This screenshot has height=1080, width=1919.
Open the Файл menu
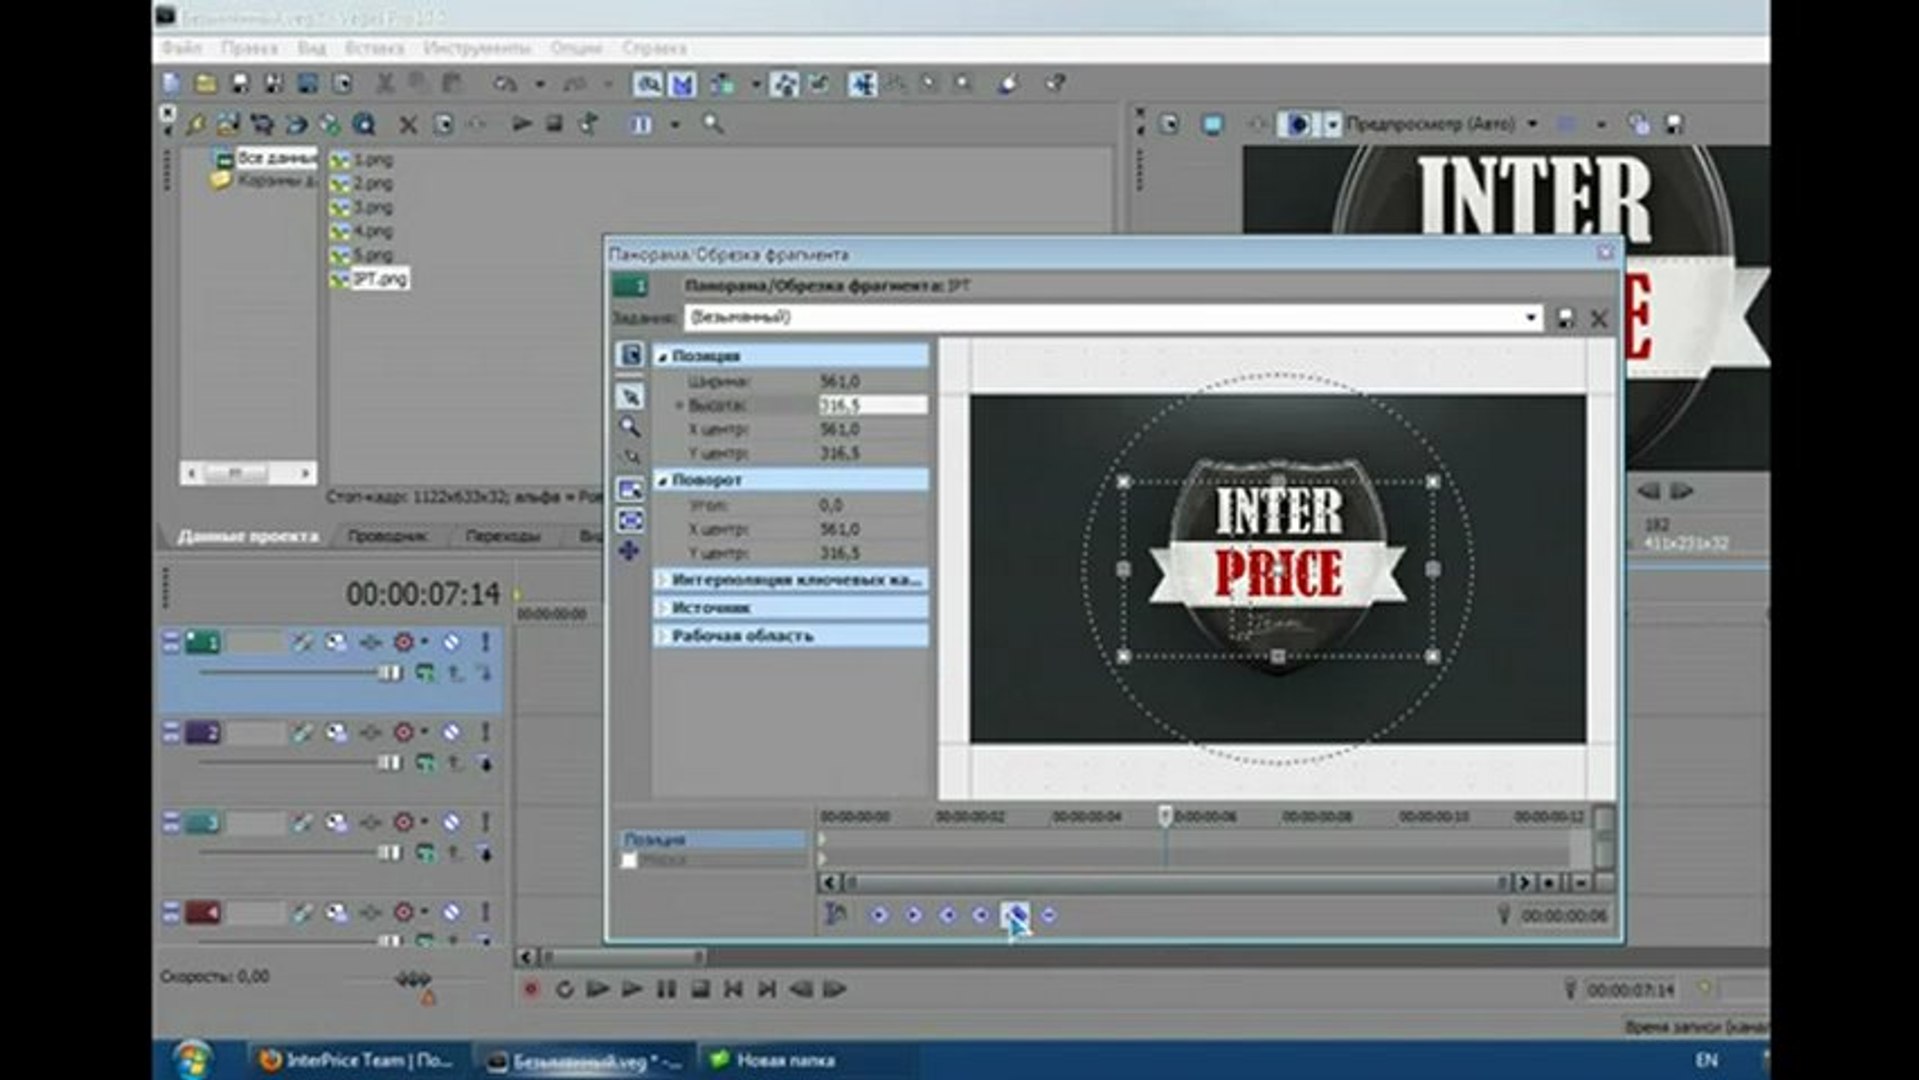click(181, 48)
